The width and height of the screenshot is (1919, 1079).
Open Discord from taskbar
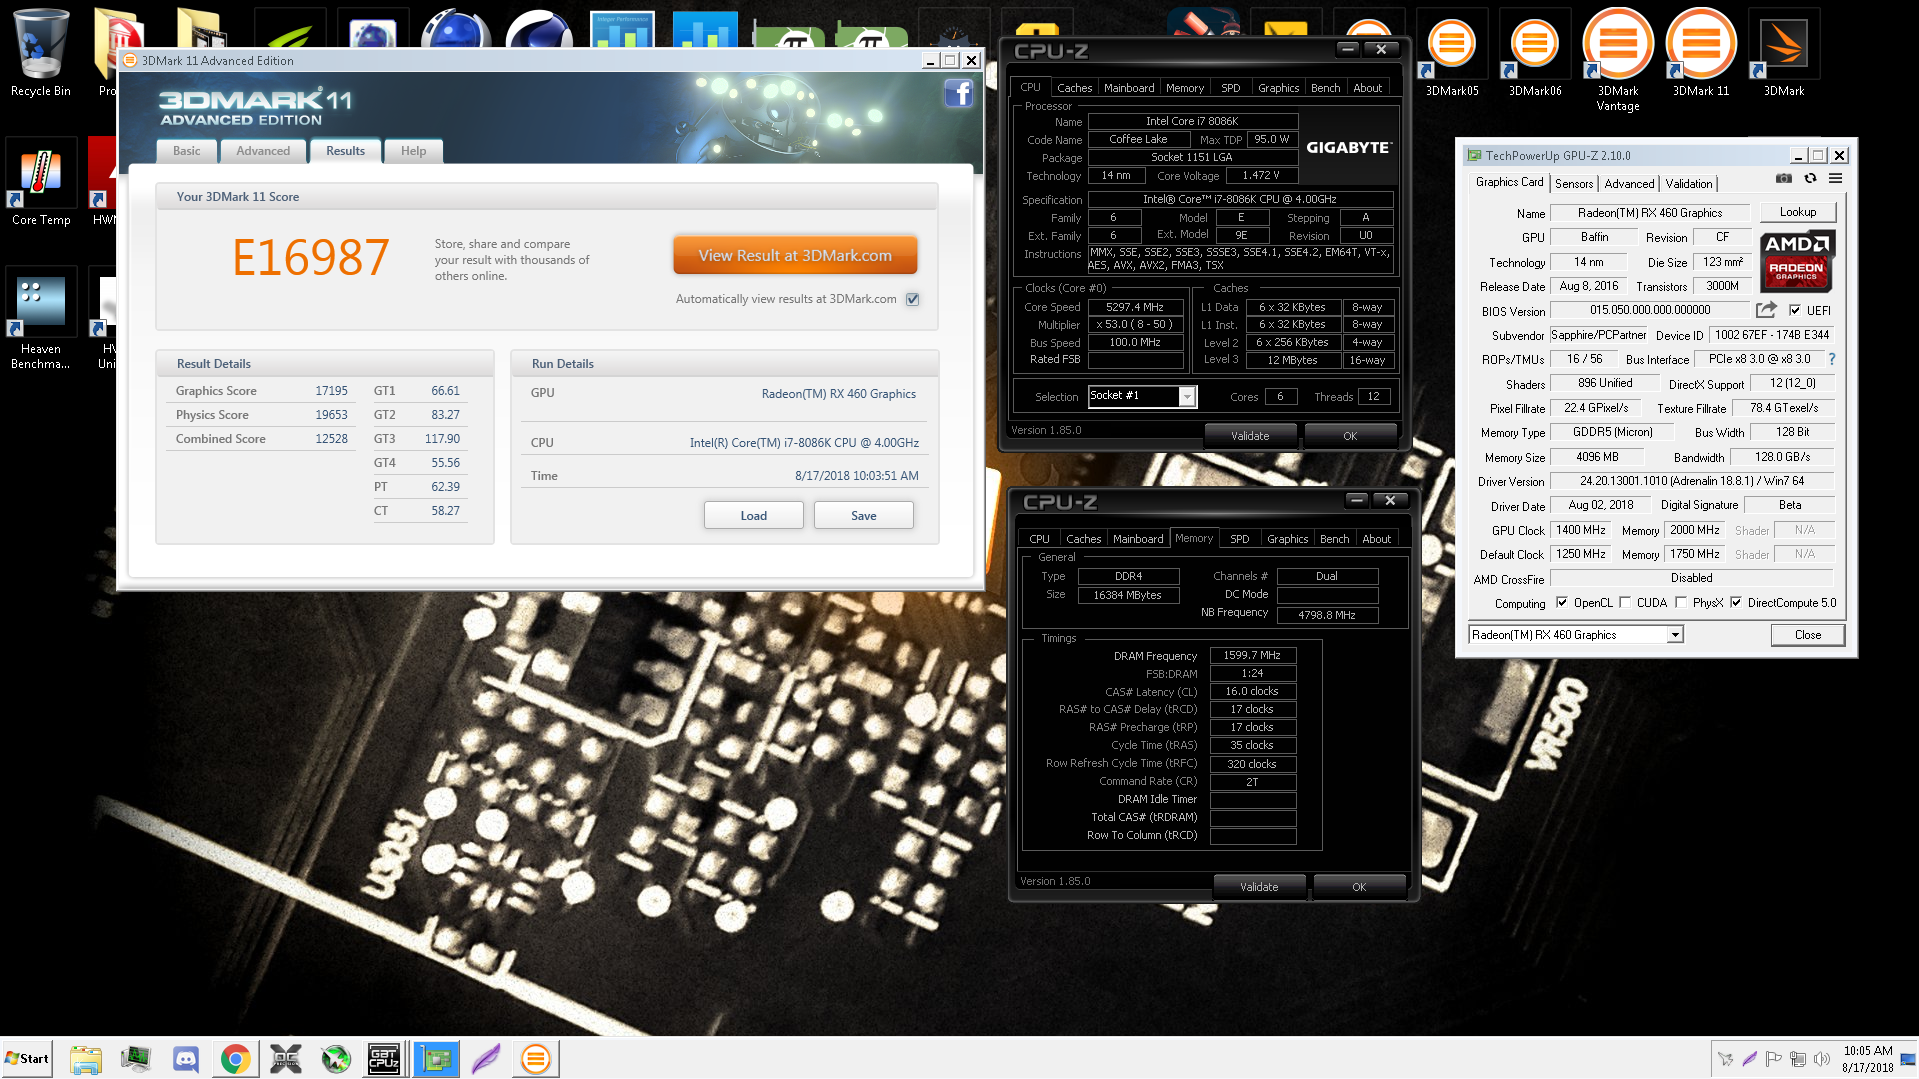tap(186, 1058)
